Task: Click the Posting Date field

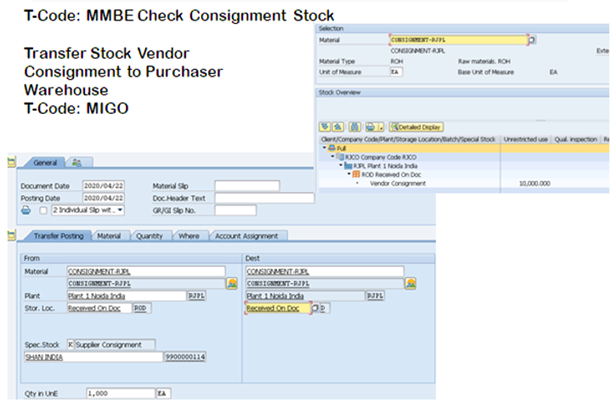Action: point(103,198)
